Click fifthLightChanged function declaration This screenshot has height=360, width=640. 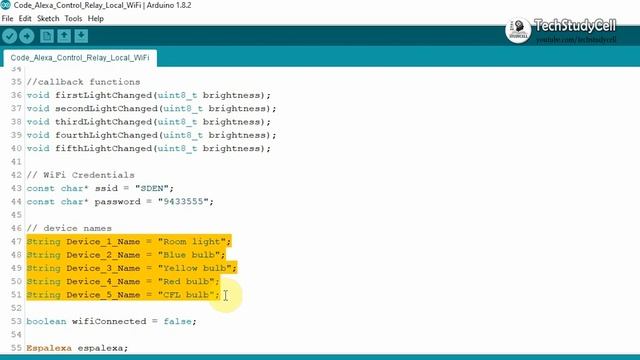click(x=149, y=149)
